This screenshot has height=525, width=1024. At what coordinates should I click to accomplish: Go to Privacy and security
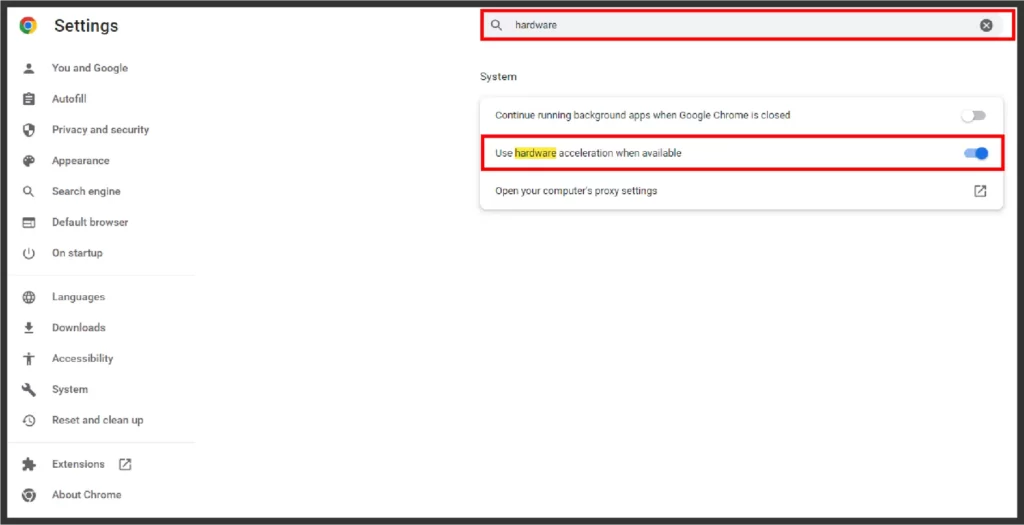tap(101, 130)
